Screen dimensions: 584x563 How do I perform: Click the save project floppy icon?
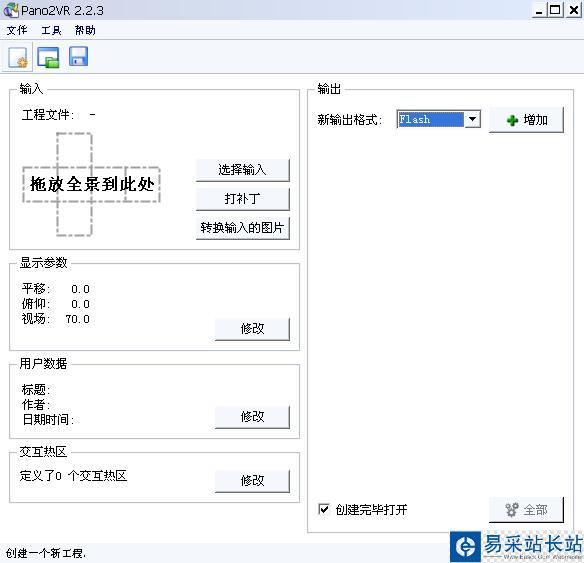tap(78, 57)
